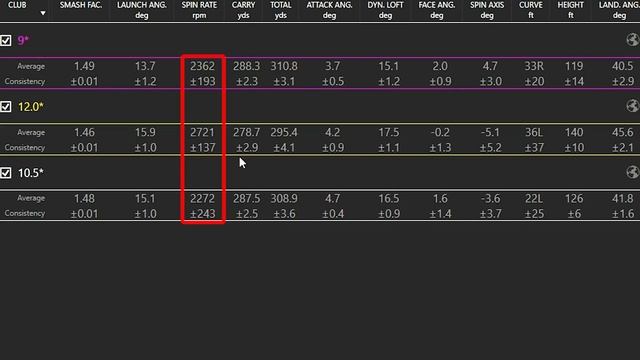The height and width of the screenshot is (360, 640).
Task: Click height value 126
Action: pos(574,198)
